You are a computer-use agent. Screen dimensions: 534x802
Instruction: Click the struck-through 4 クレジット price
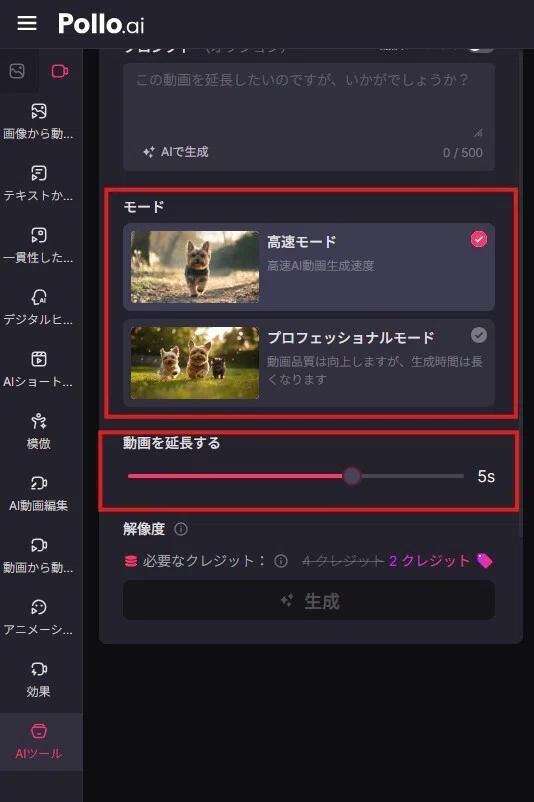[x=343, y=561]
